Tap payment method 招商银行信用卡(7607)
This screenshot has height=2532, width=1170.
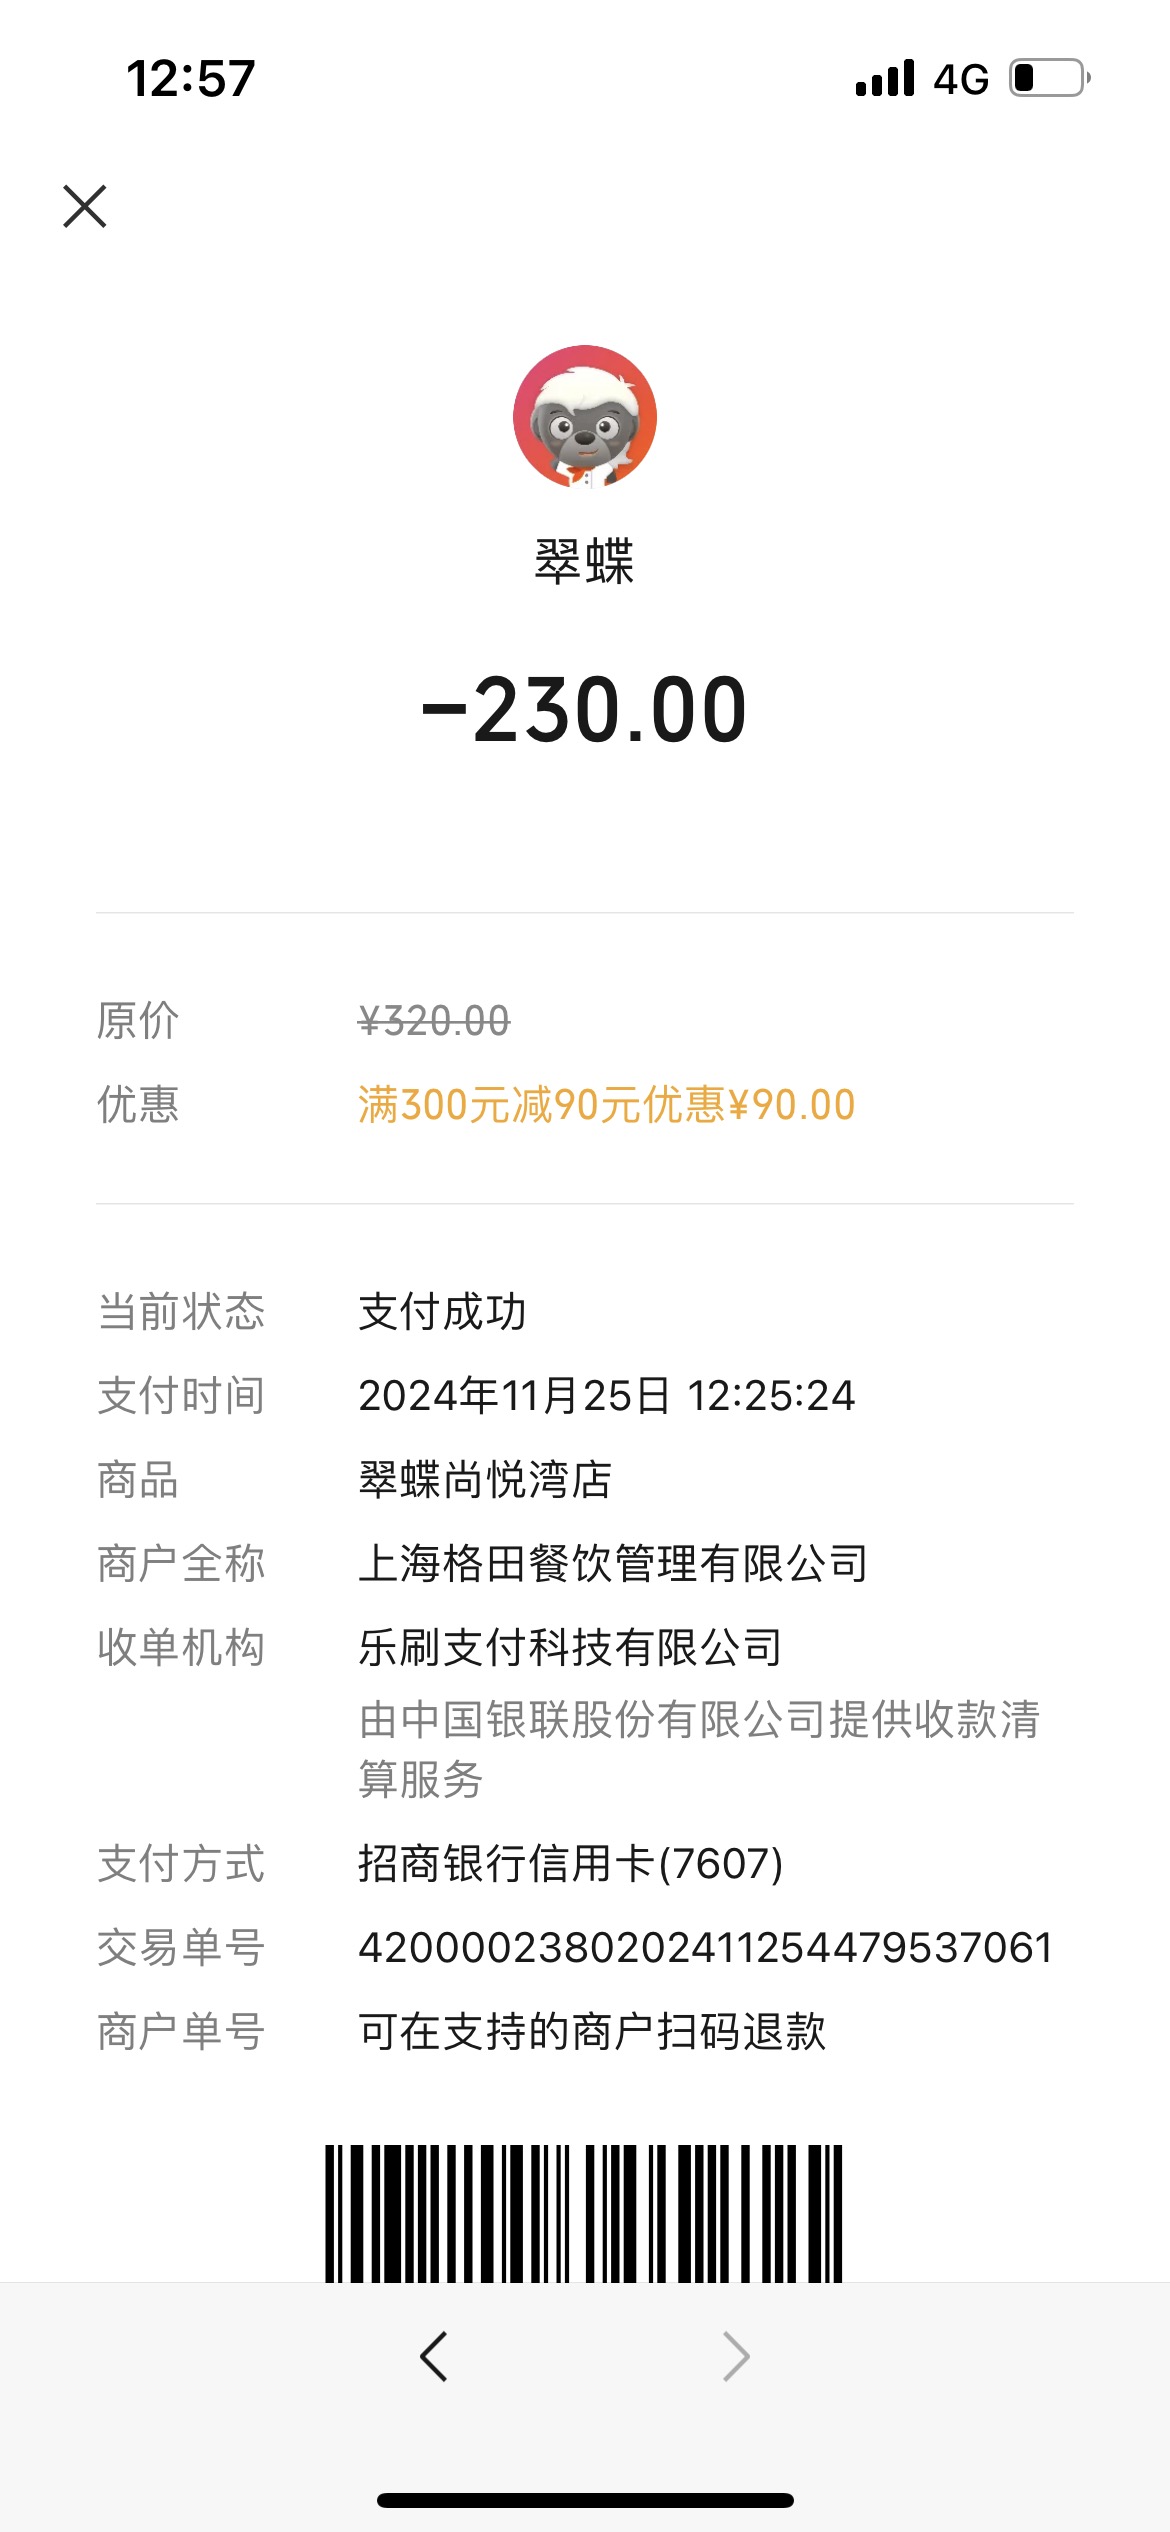(x=570, y=1863)
